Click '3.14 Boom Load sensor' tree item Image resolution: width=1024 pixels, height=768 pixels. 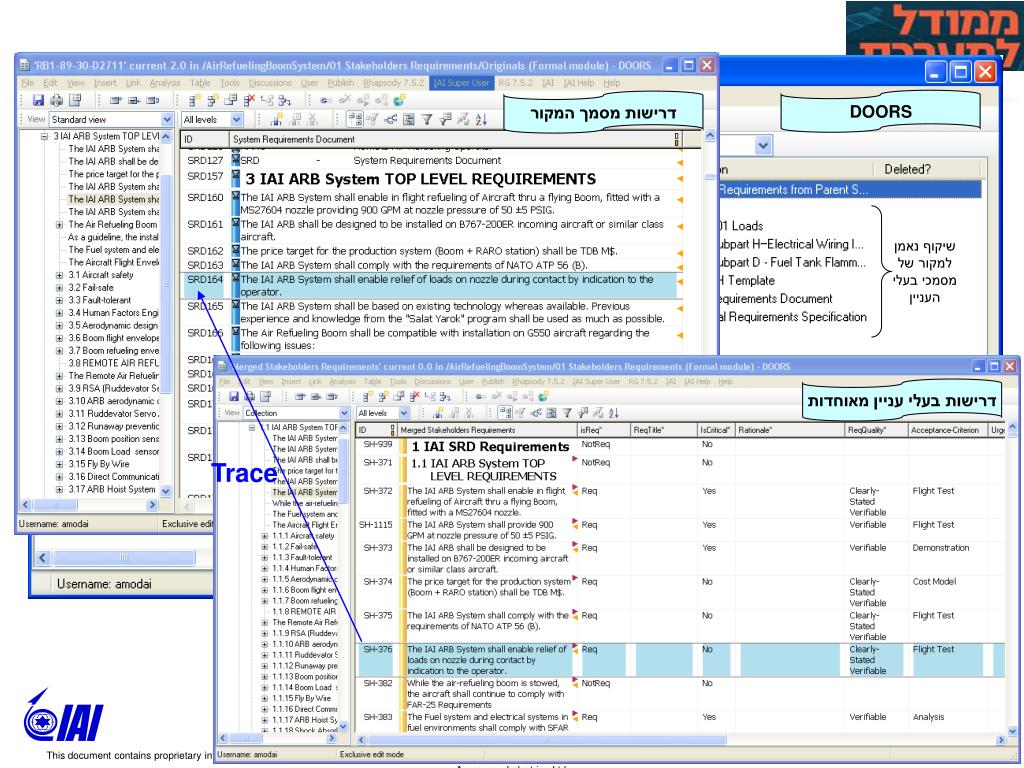tap(114, 451)
